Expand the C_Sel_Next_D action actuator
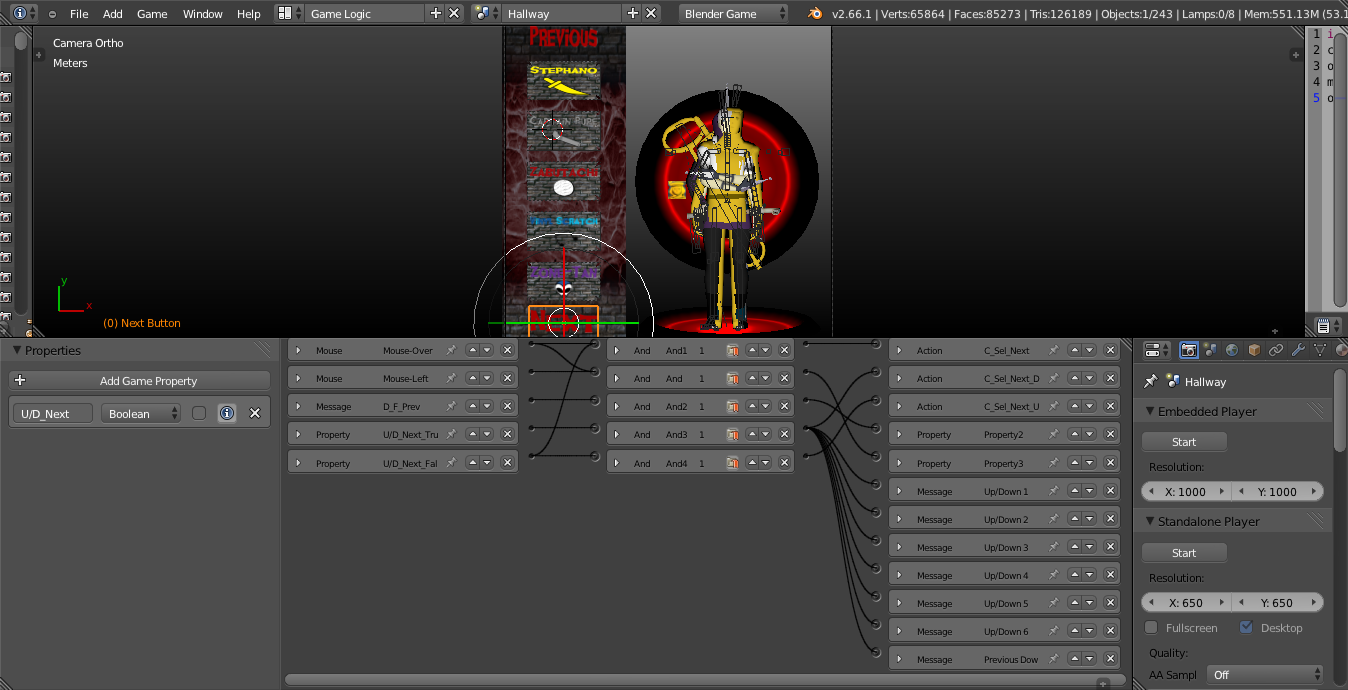 (900, 378)
